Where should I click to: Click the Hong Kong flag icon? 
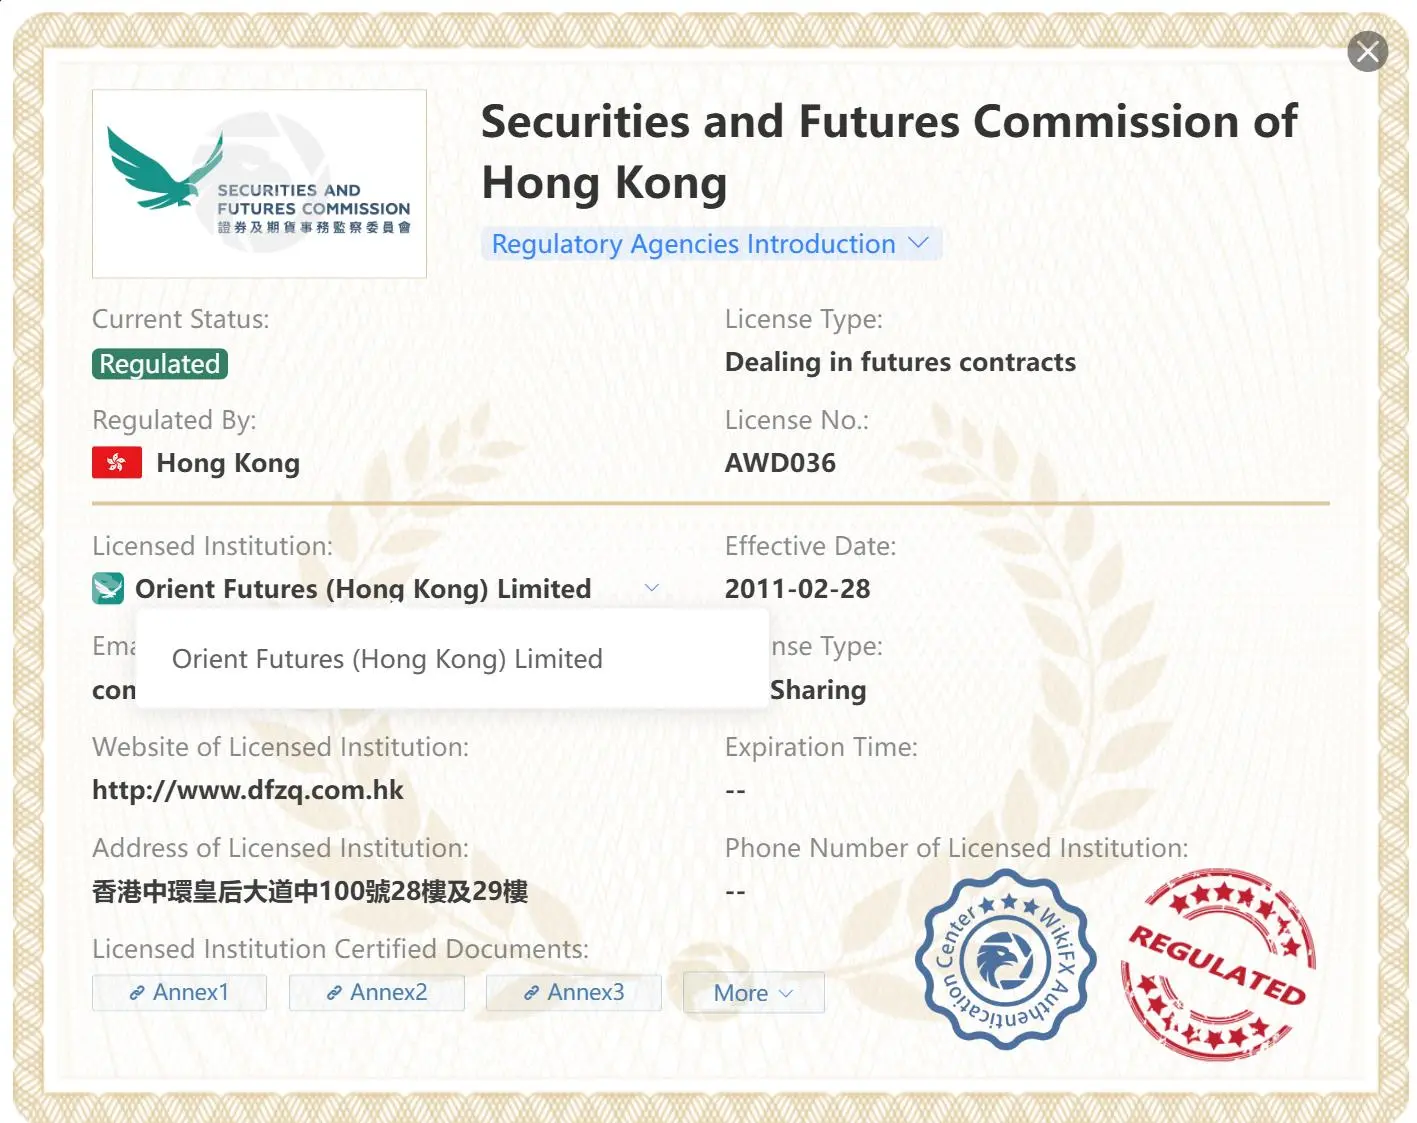coord(117,463)
